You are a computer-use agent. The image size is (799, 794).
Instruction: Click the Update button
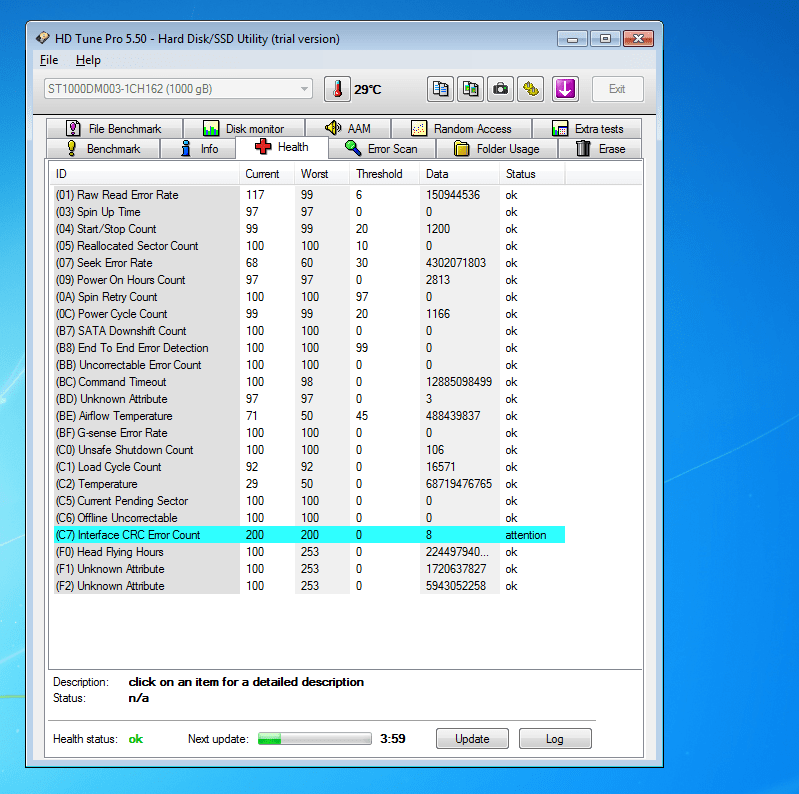tap(472, 738)
